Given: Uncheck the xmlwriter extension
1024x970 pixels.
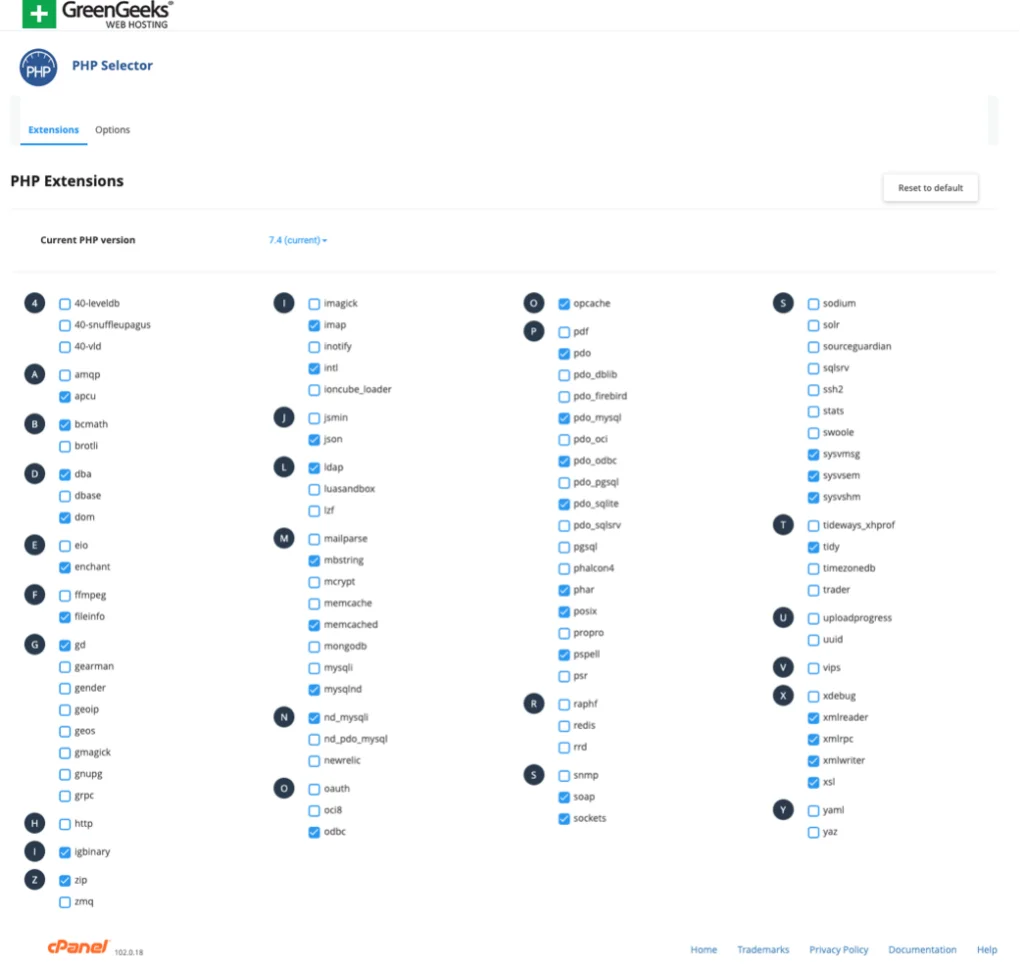Looking at the screenshot, I should coord(813,761).
